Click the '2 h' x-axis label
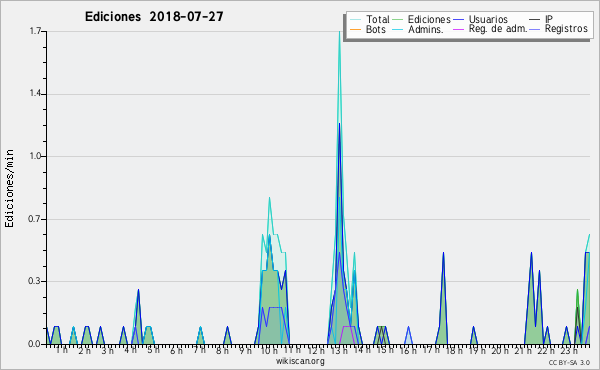Viewport: 600px width, 370px height. click(x=85, y=350)
